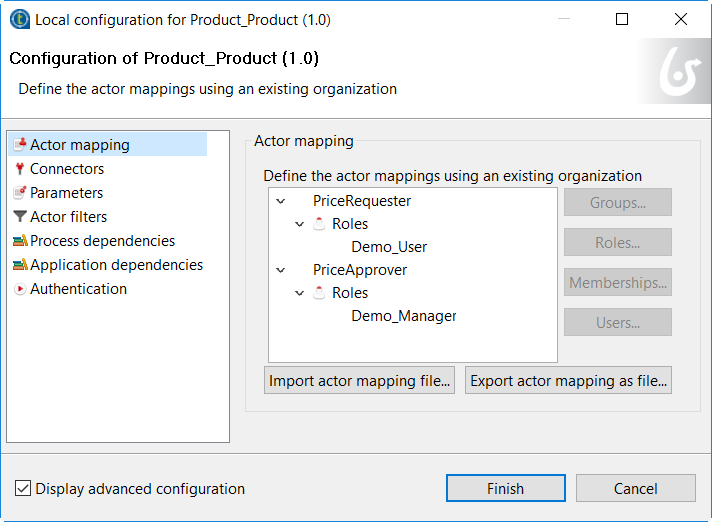Switch to the Parameters section
The image size is (712, 522).
(x=66, y=193)
